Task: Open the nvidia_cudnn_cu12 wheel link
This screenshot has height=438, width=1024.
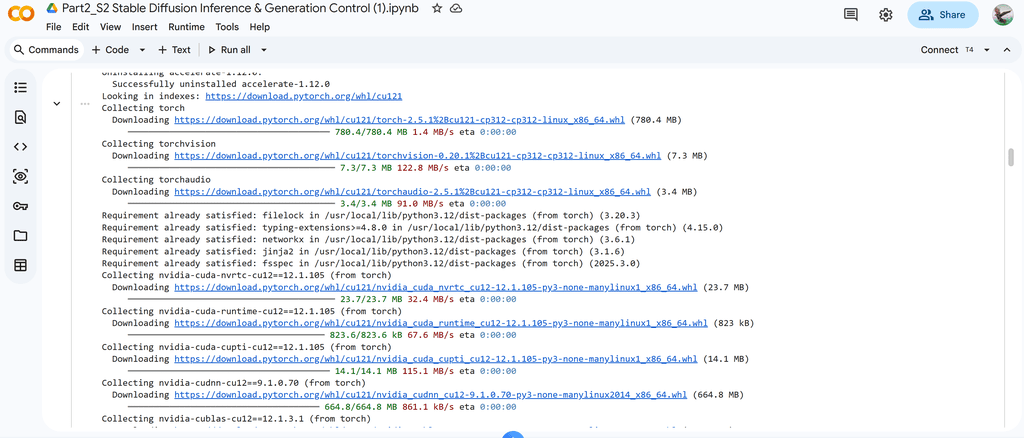Action: 430,395
